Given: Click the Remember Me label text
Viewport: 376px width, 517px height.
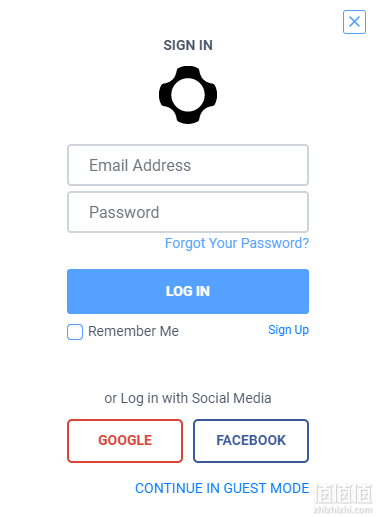Looking at the screenshot, I should coord(133,331).
